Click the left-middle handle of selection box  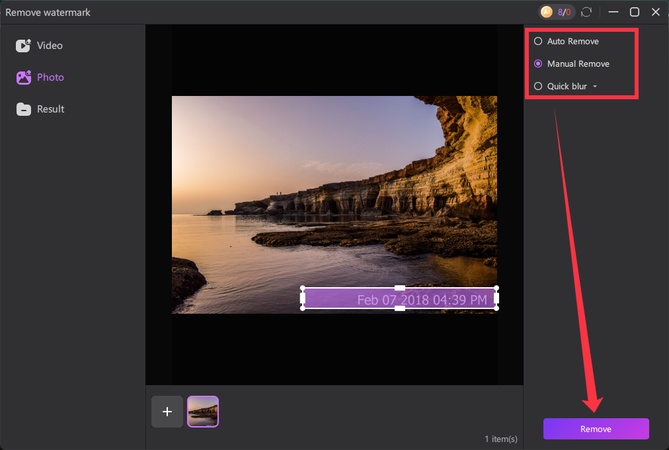303,298
